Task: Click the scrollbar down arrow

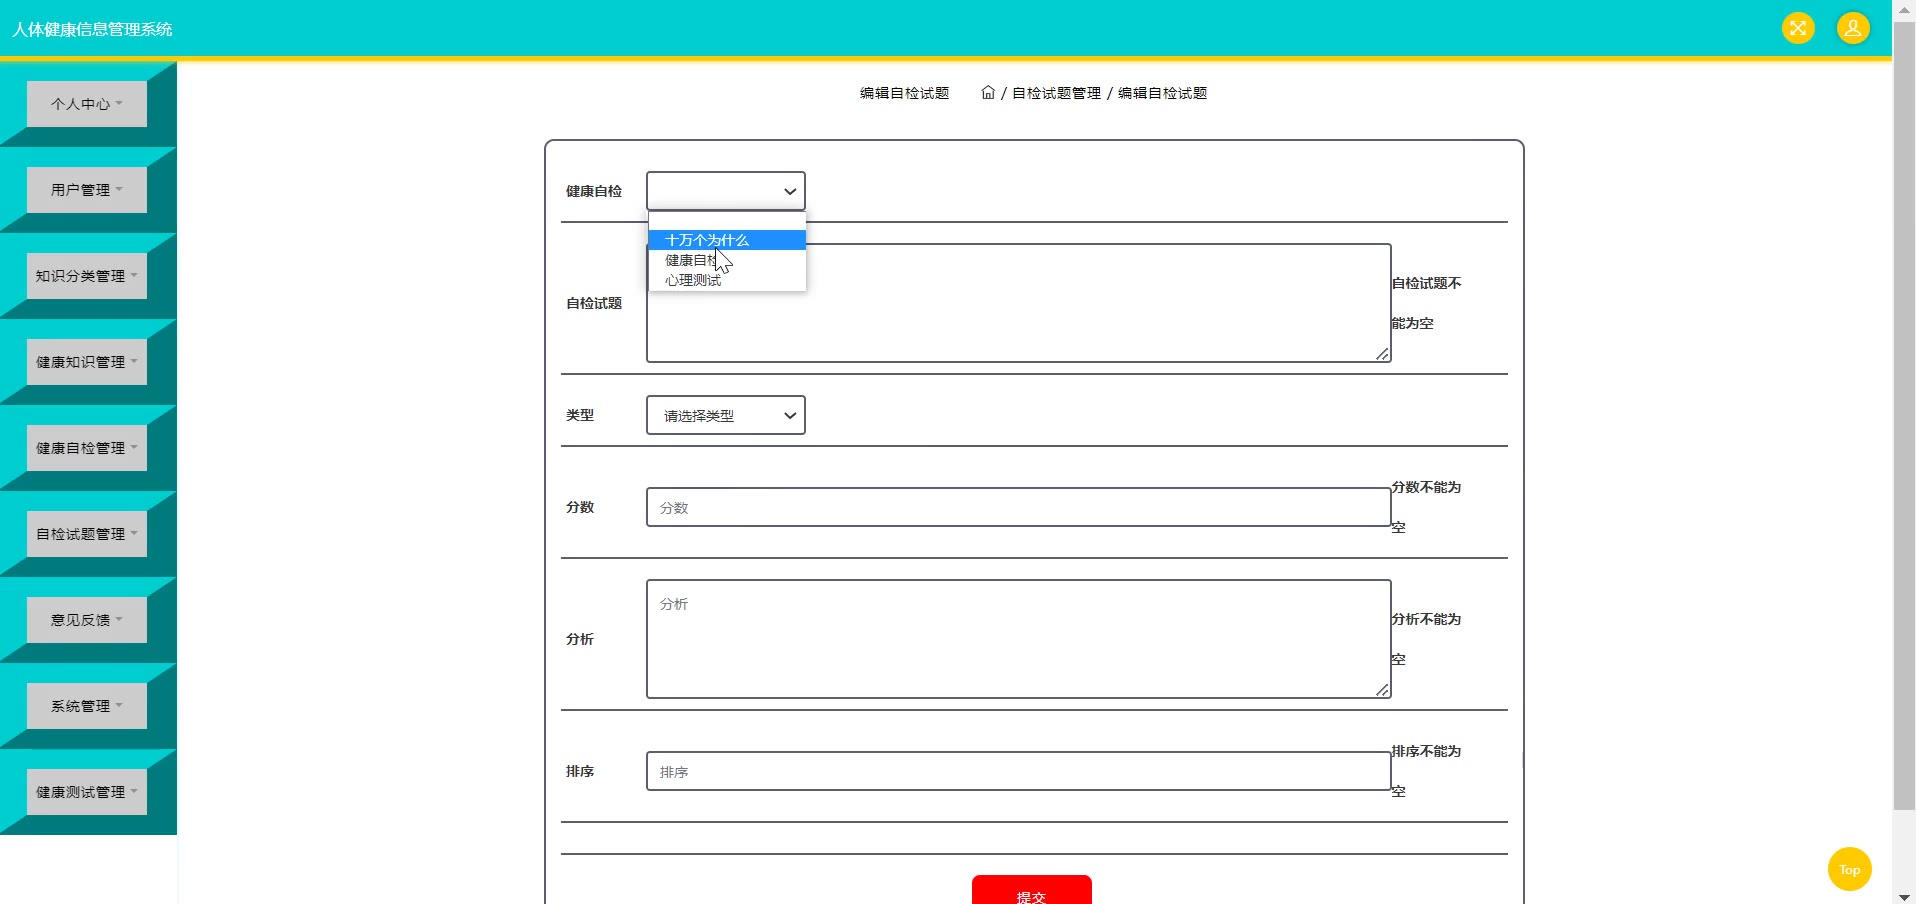Action: tap(1904, 896)
